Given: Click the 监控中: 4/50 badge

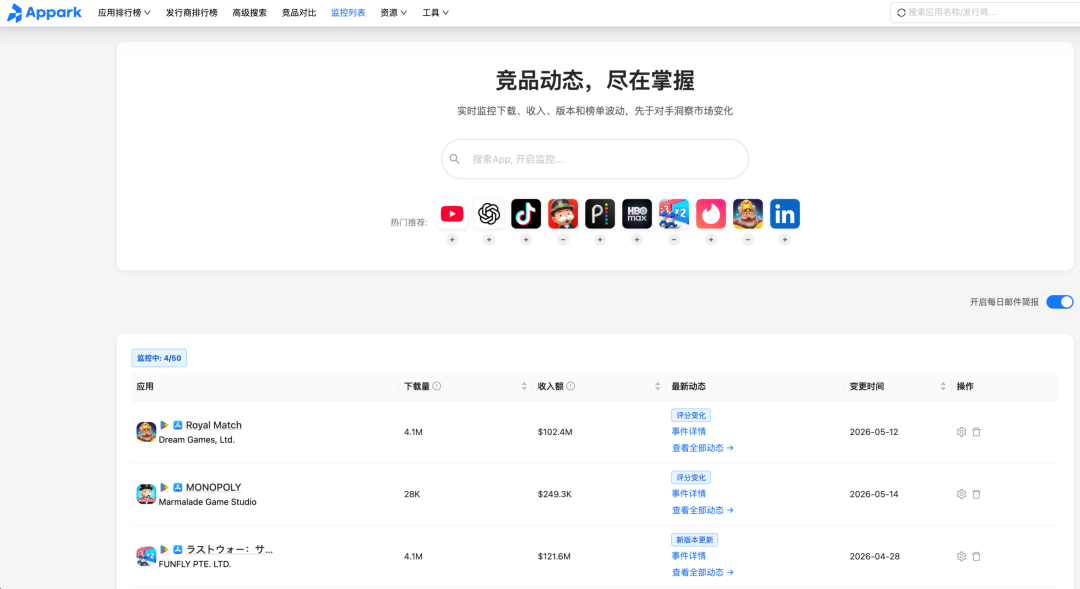Looking at the screenshot, I should pos(159,358).
